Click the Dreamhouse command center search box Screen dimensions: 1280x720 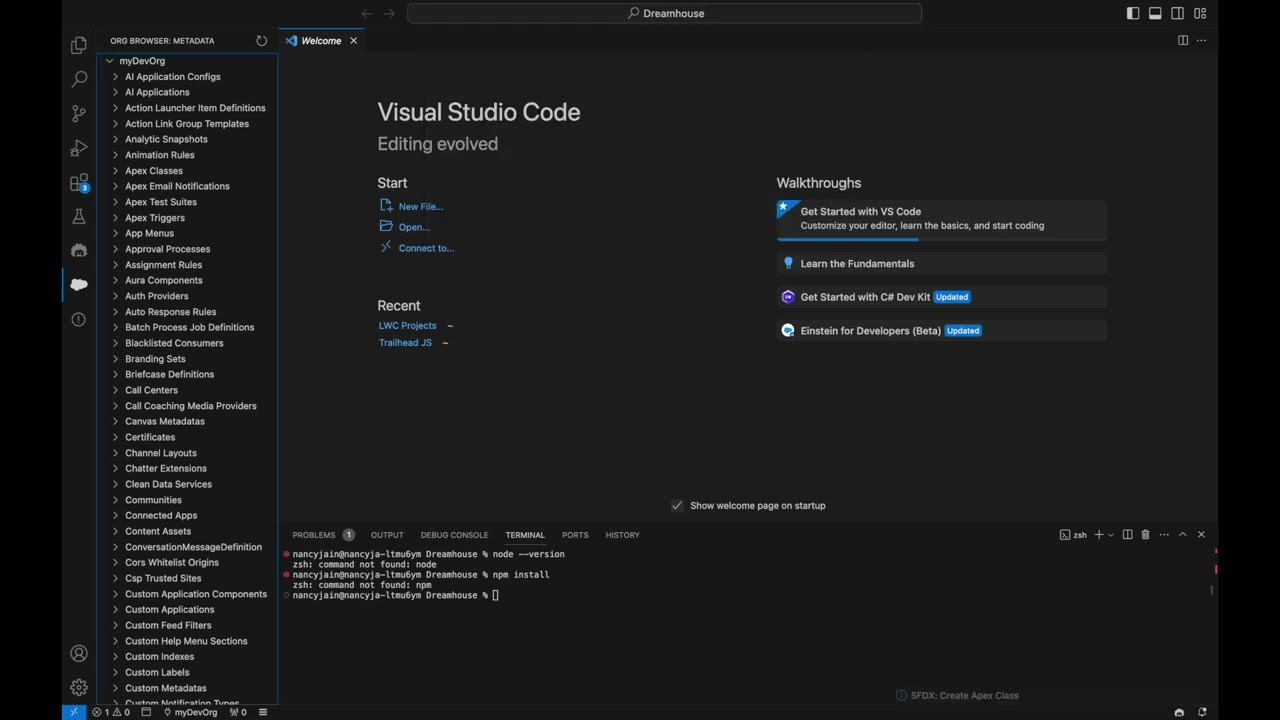point(664,13)
